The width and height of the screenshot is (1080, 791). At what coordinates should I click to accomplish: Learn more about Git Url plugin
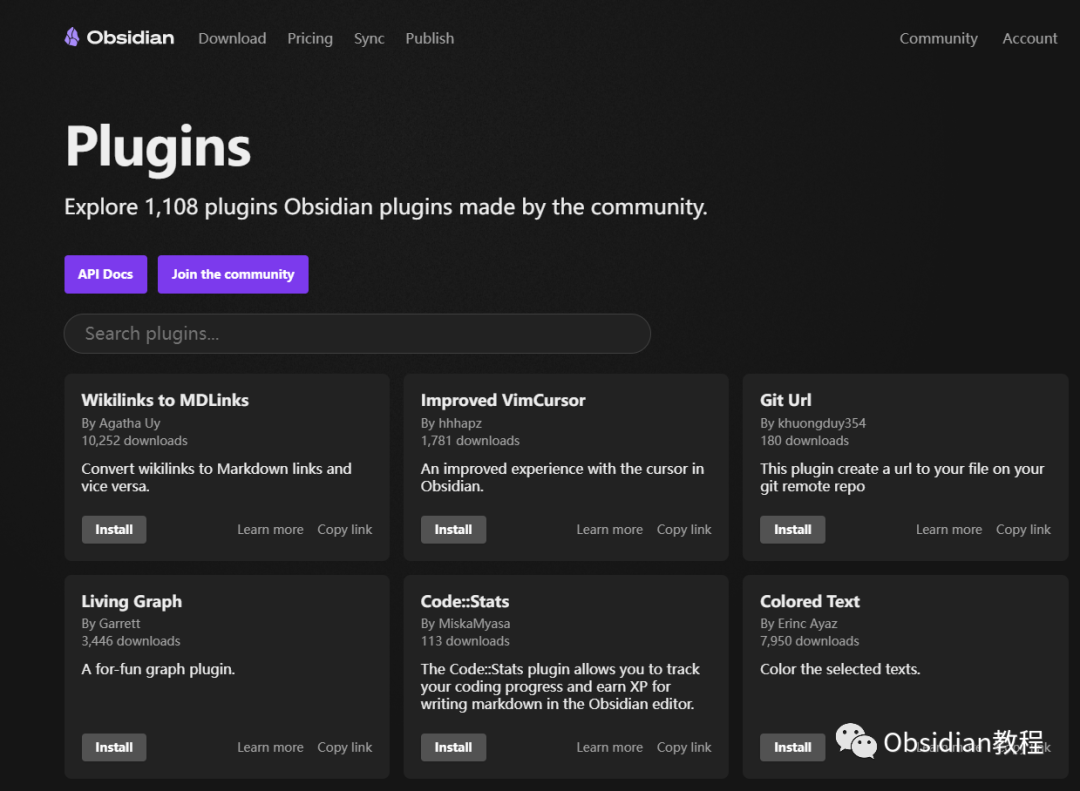coord(949,530)
